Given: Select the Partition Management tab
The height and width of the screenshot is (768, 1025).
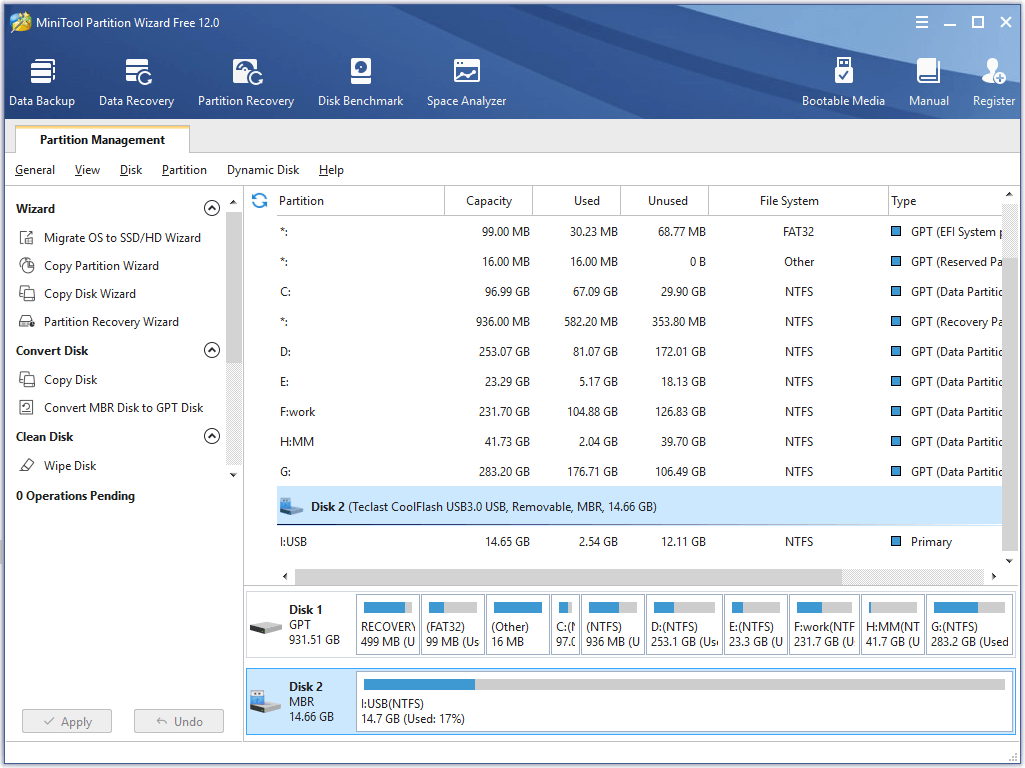Looking at the screenshot, I should click(102, 140).
